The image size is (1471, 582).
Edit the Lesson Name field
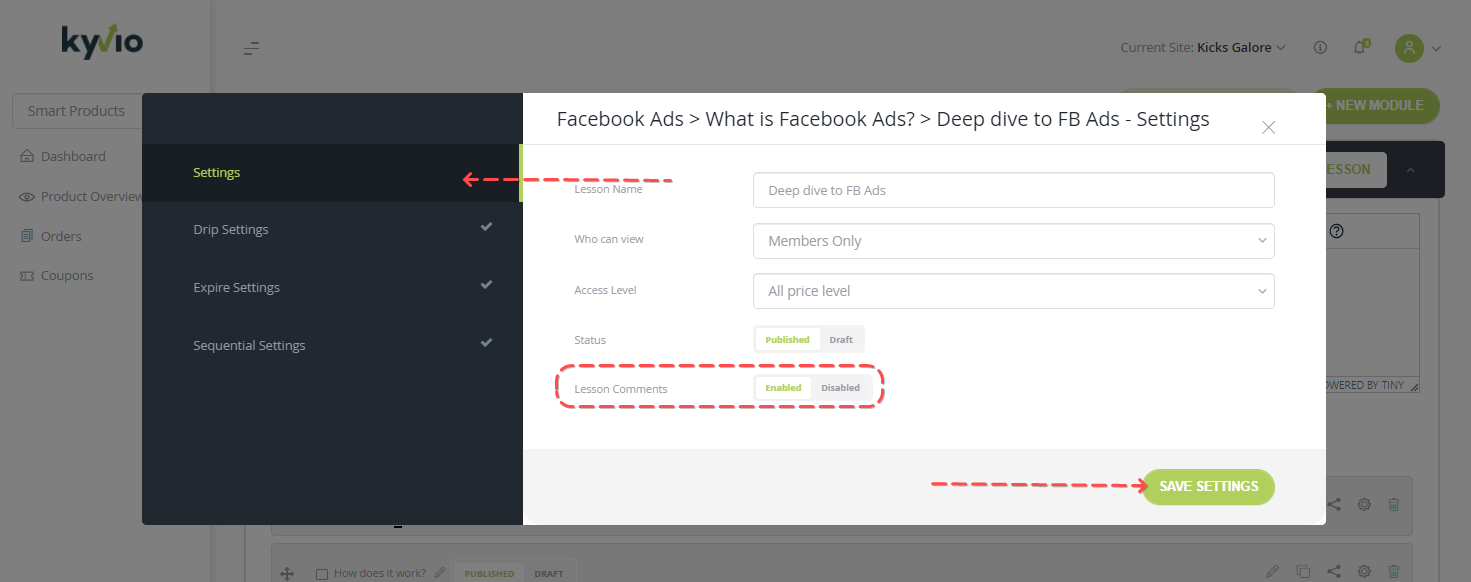tap(1013, 190)
